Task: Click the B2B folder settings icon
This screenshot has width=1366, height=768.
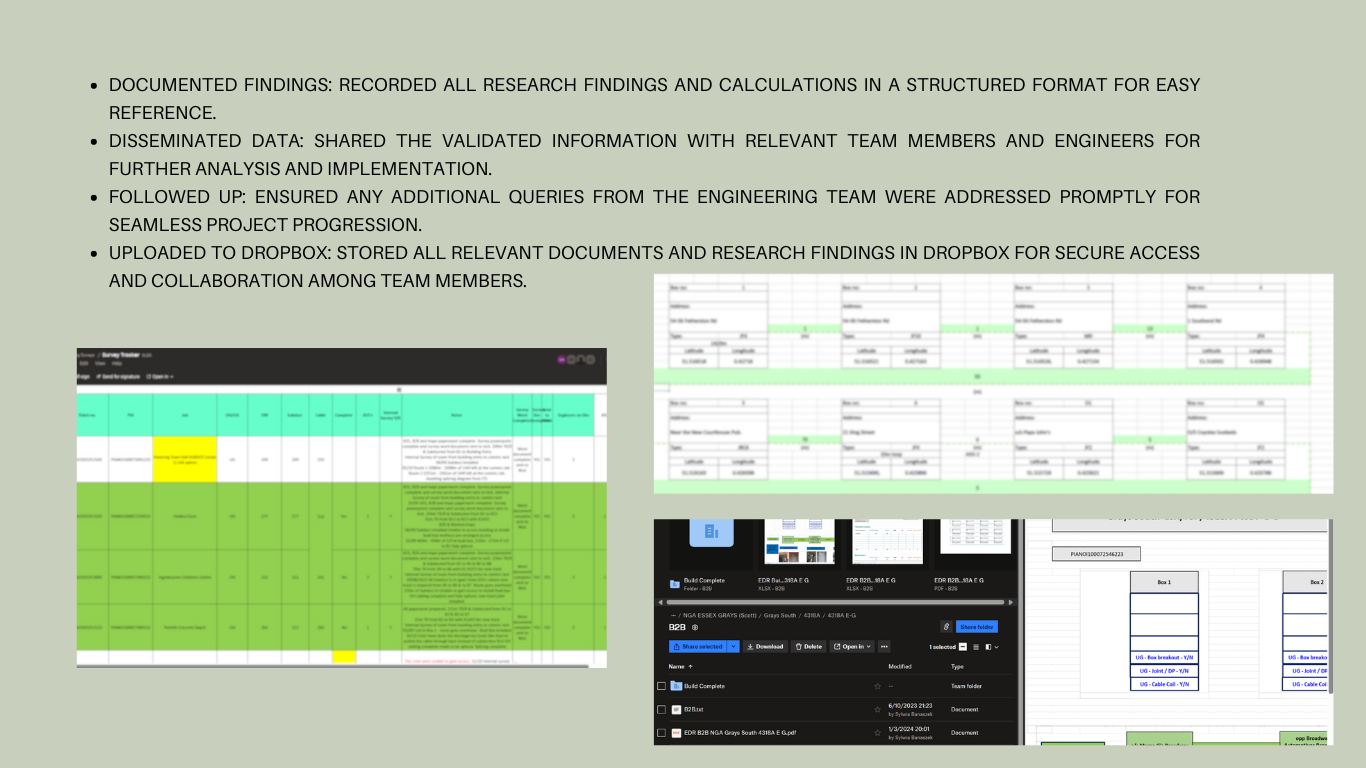Action: click(695, 627)
